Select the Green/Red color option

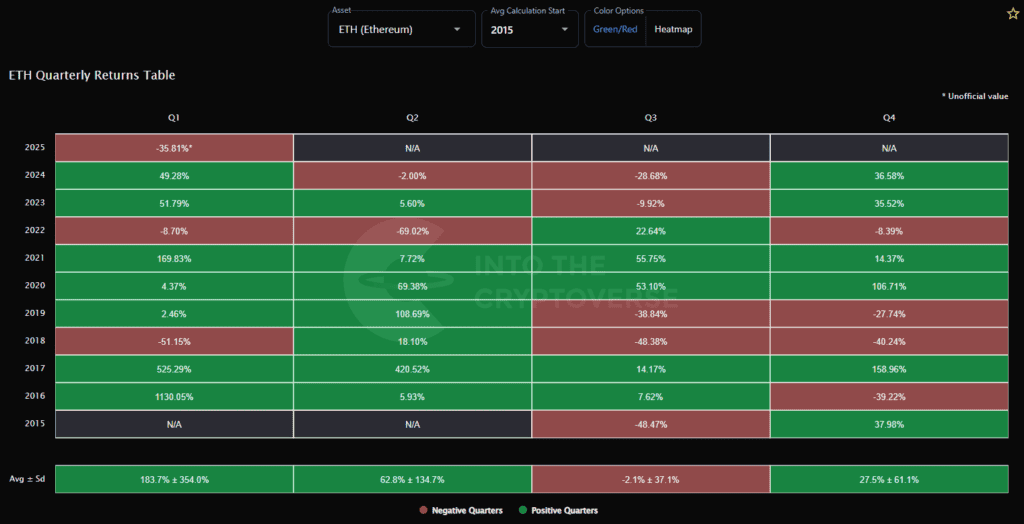click(615, 29)
